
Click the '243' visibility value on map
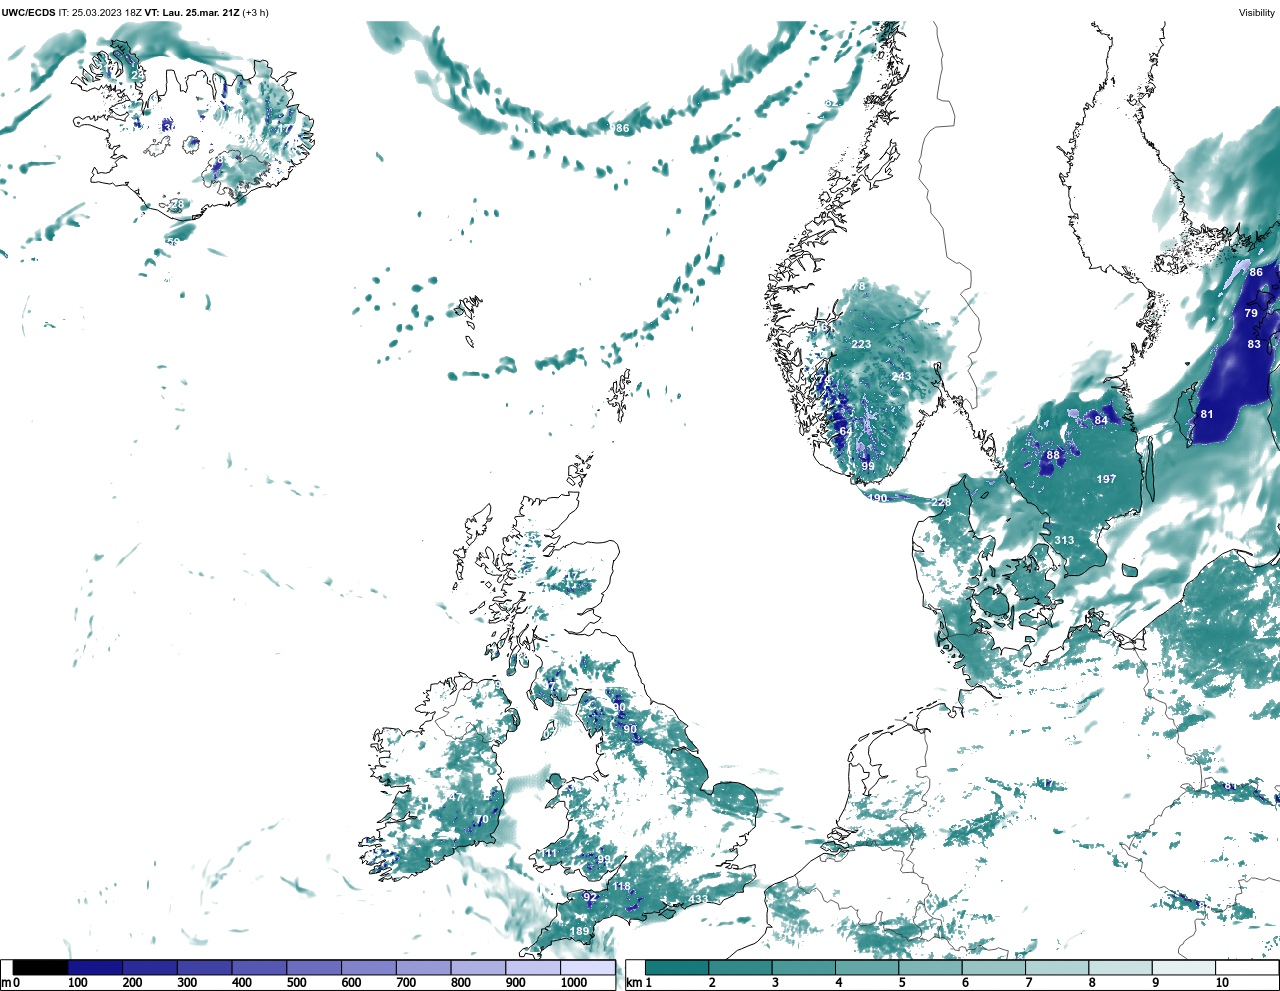pyautogui.click(x=901, y=376)
